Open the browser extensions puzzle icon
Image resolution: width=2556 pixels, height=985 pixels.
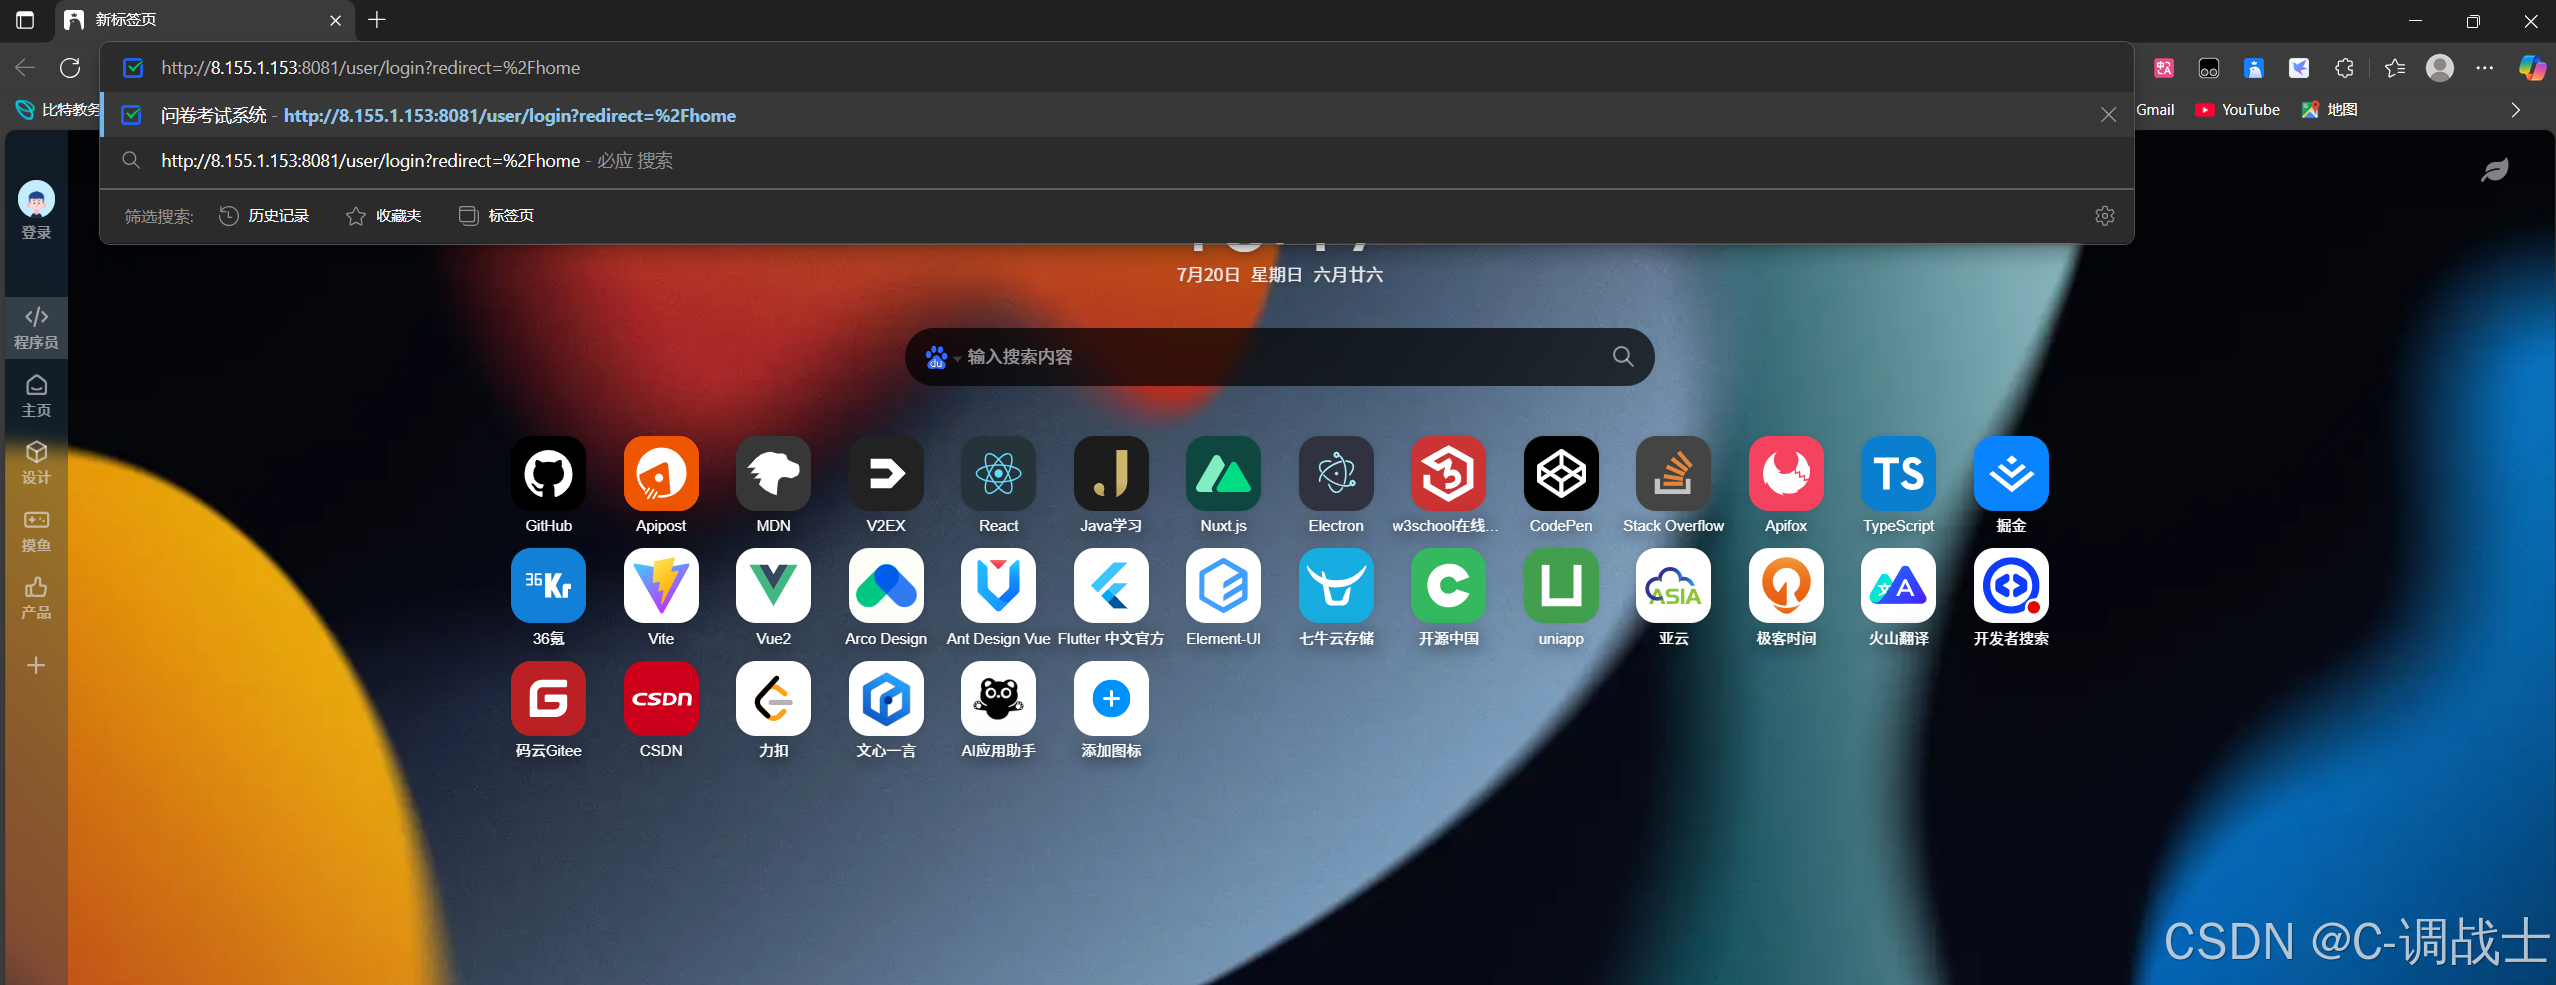tap(2345, 68)
